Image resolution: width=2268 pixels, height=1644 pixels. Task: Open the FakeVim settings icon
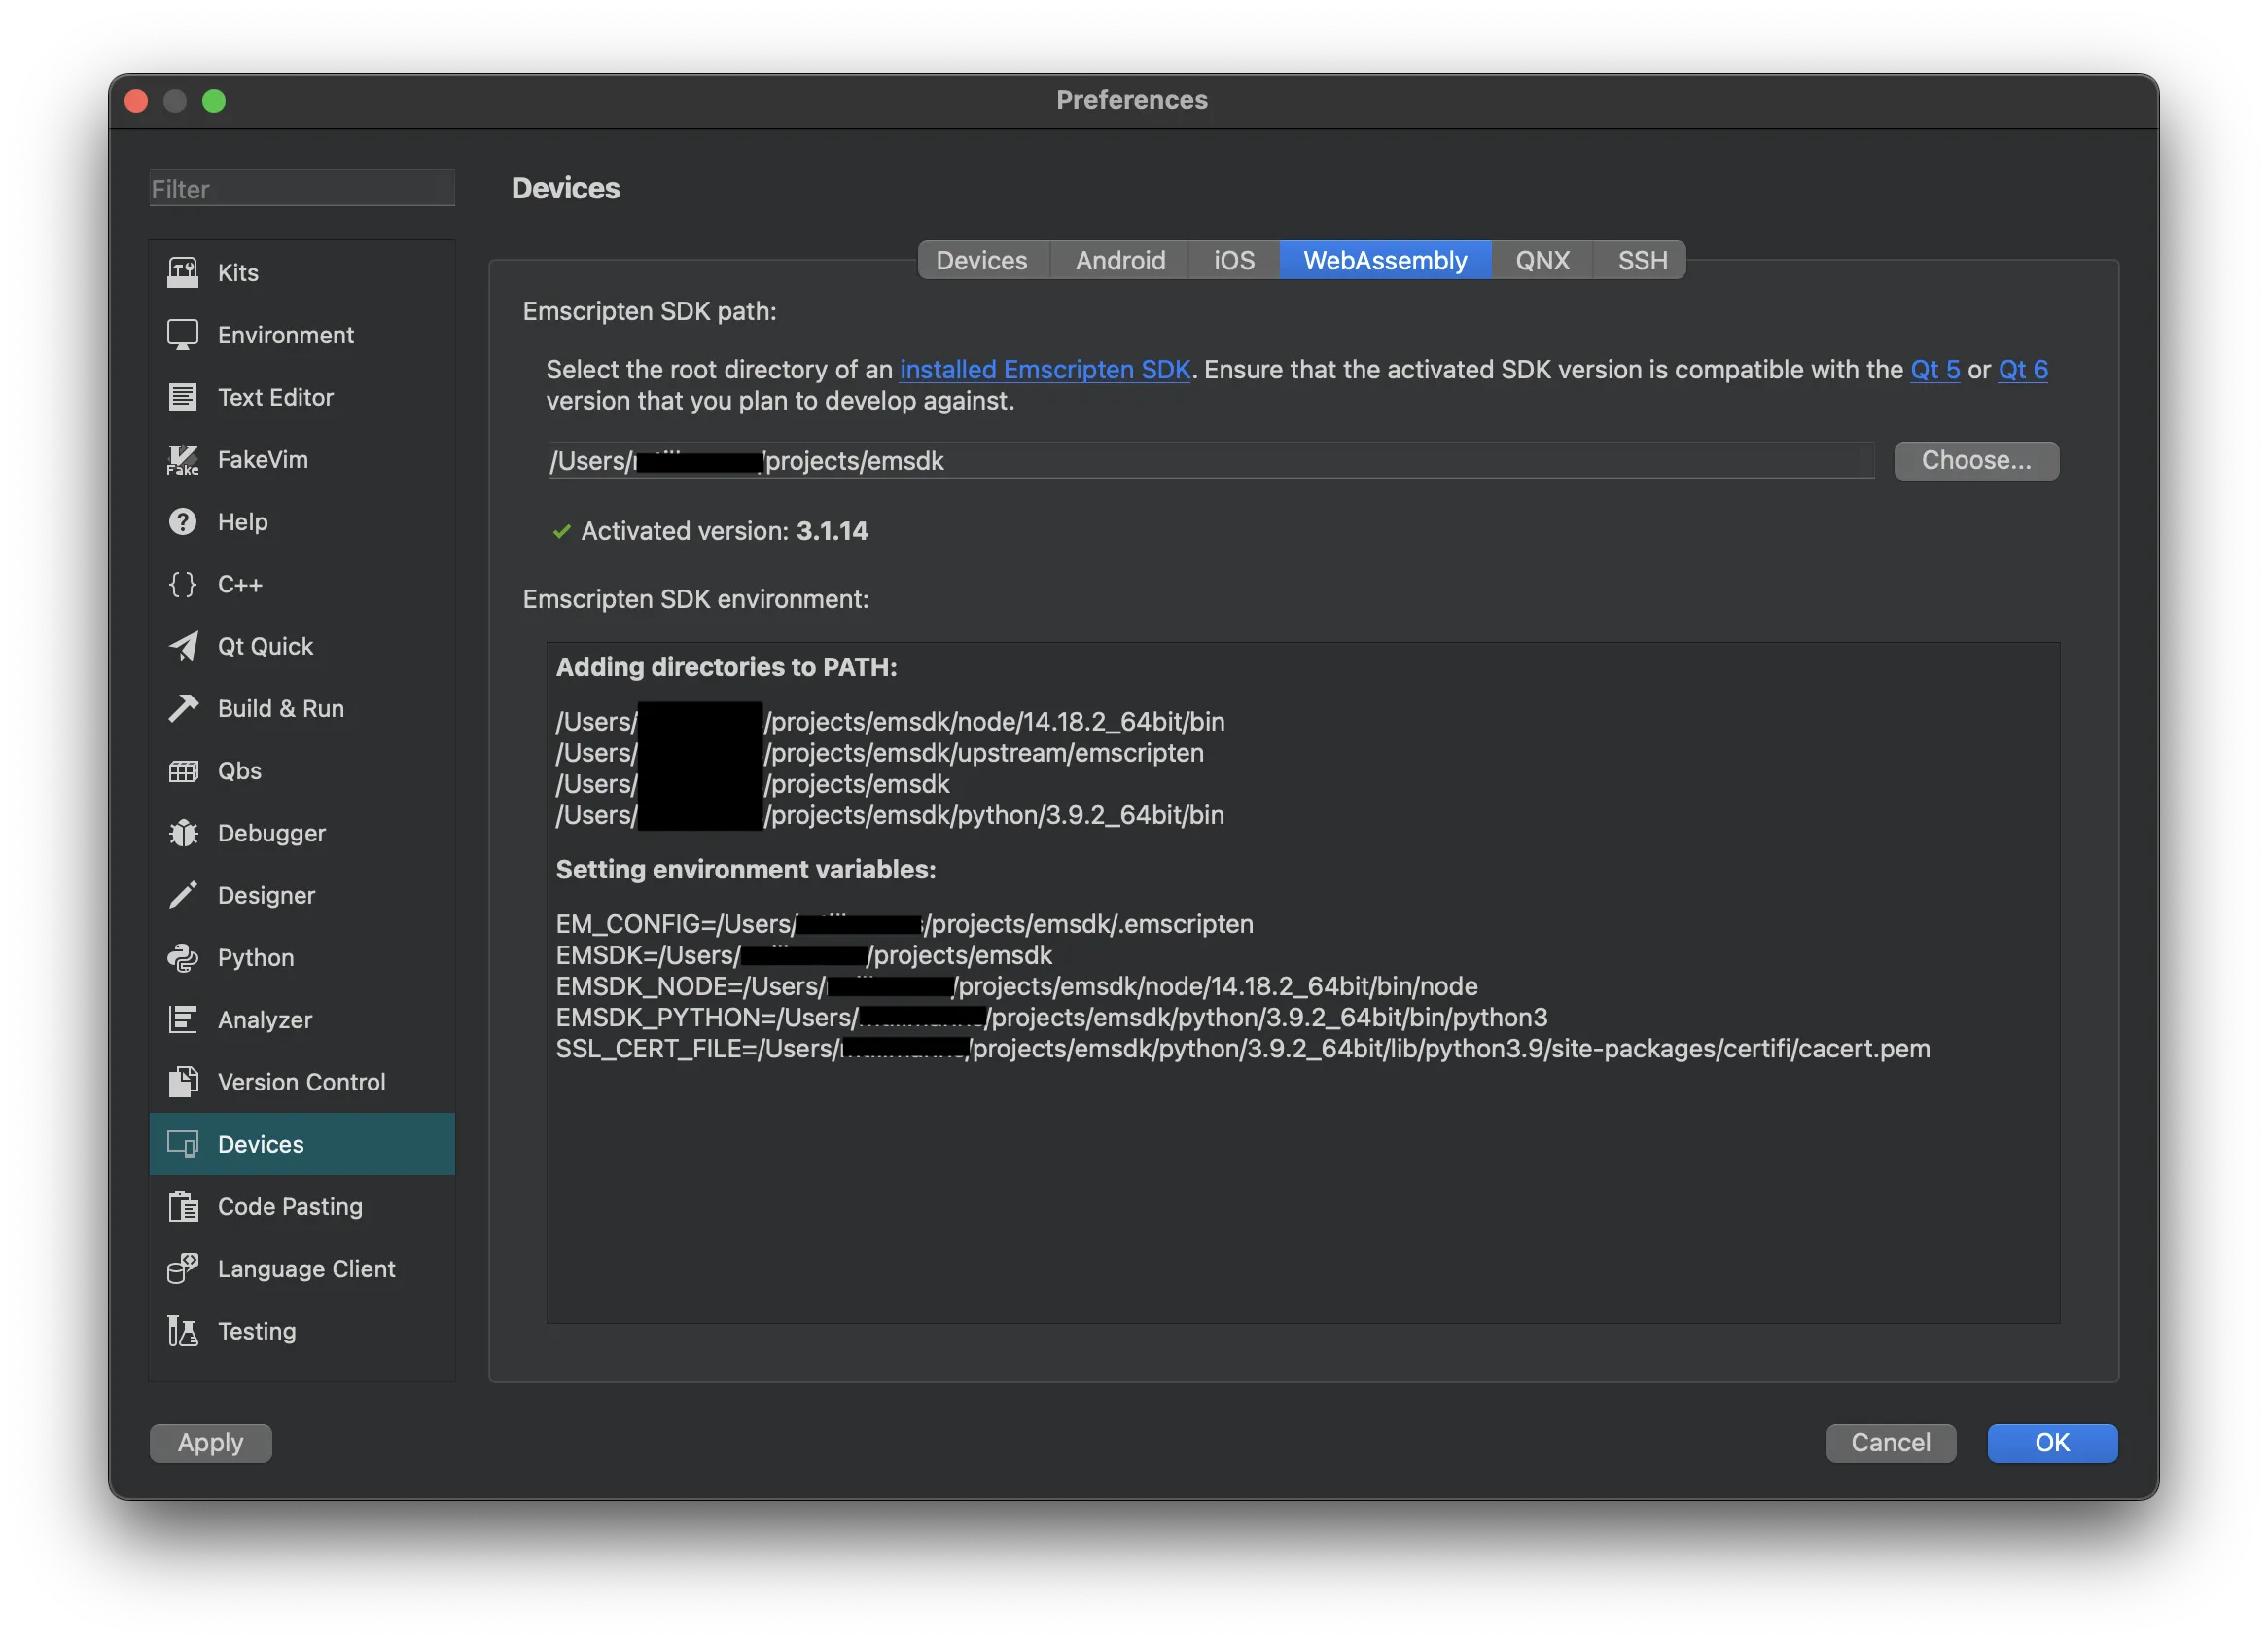click(x=182, y=460)
